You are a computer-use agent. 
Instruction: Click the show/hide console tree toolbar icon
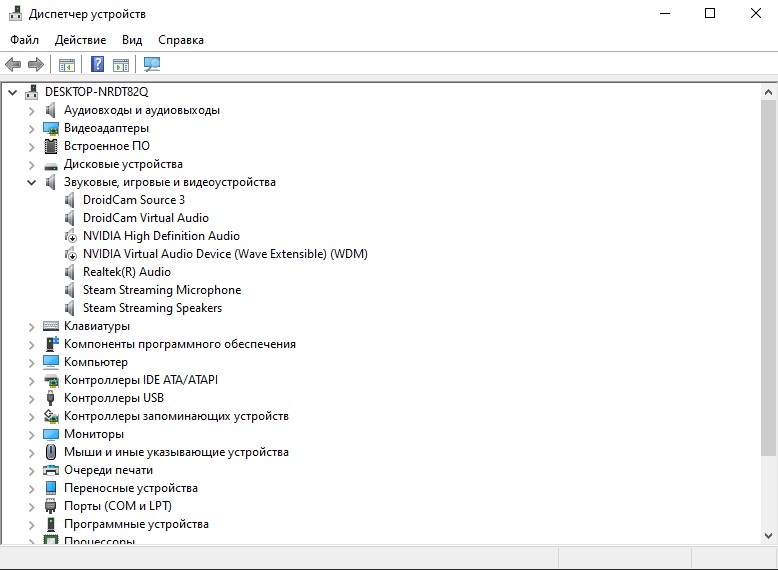[66, 64]
